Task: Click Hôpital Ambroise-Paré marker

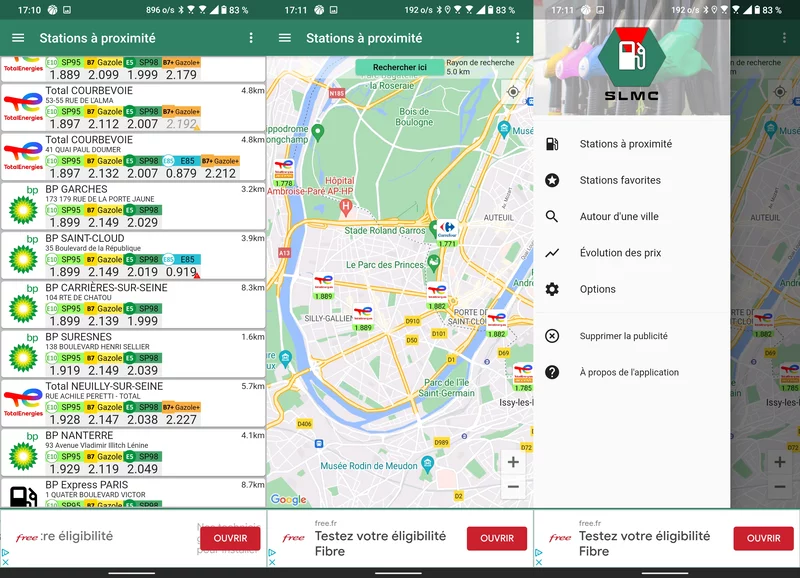Action: 345,207
